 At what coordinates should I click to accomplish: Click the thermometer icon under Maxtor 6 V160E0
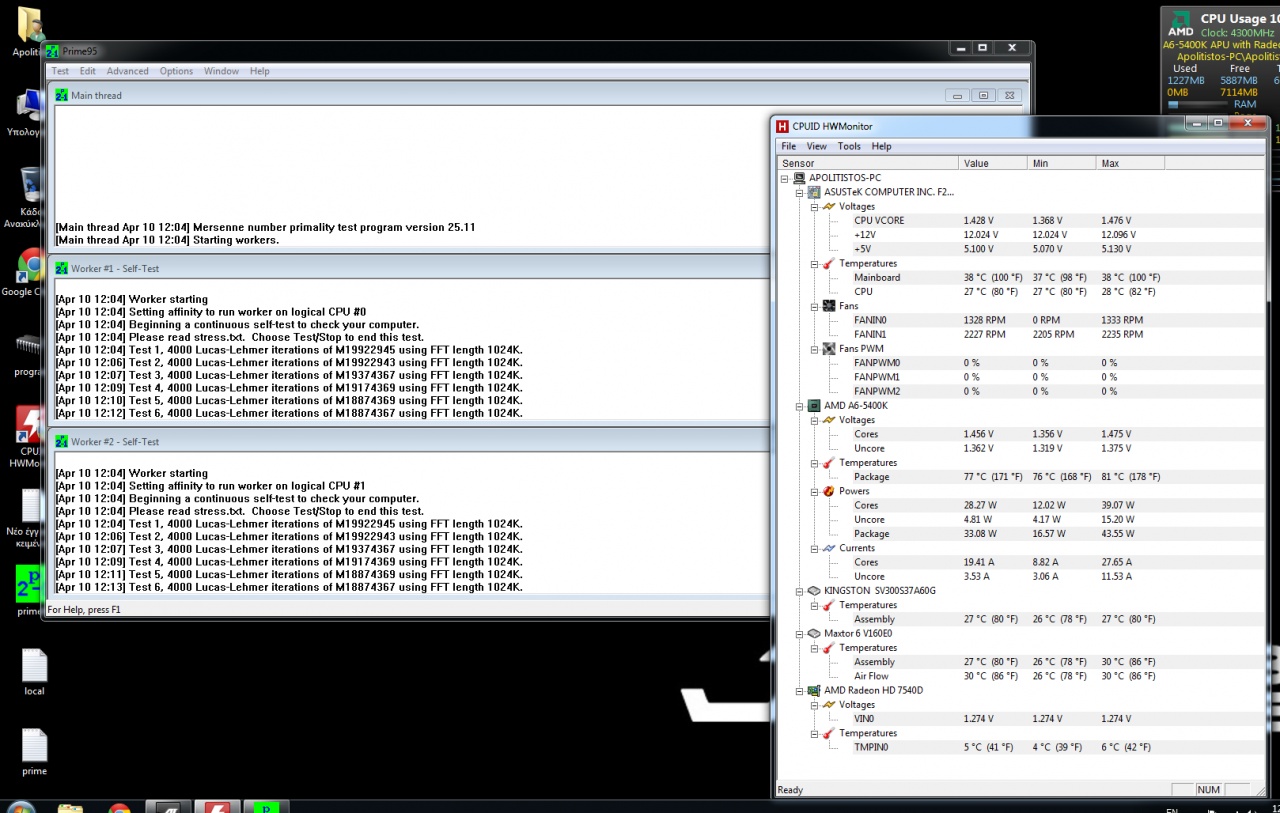(829, 648)
